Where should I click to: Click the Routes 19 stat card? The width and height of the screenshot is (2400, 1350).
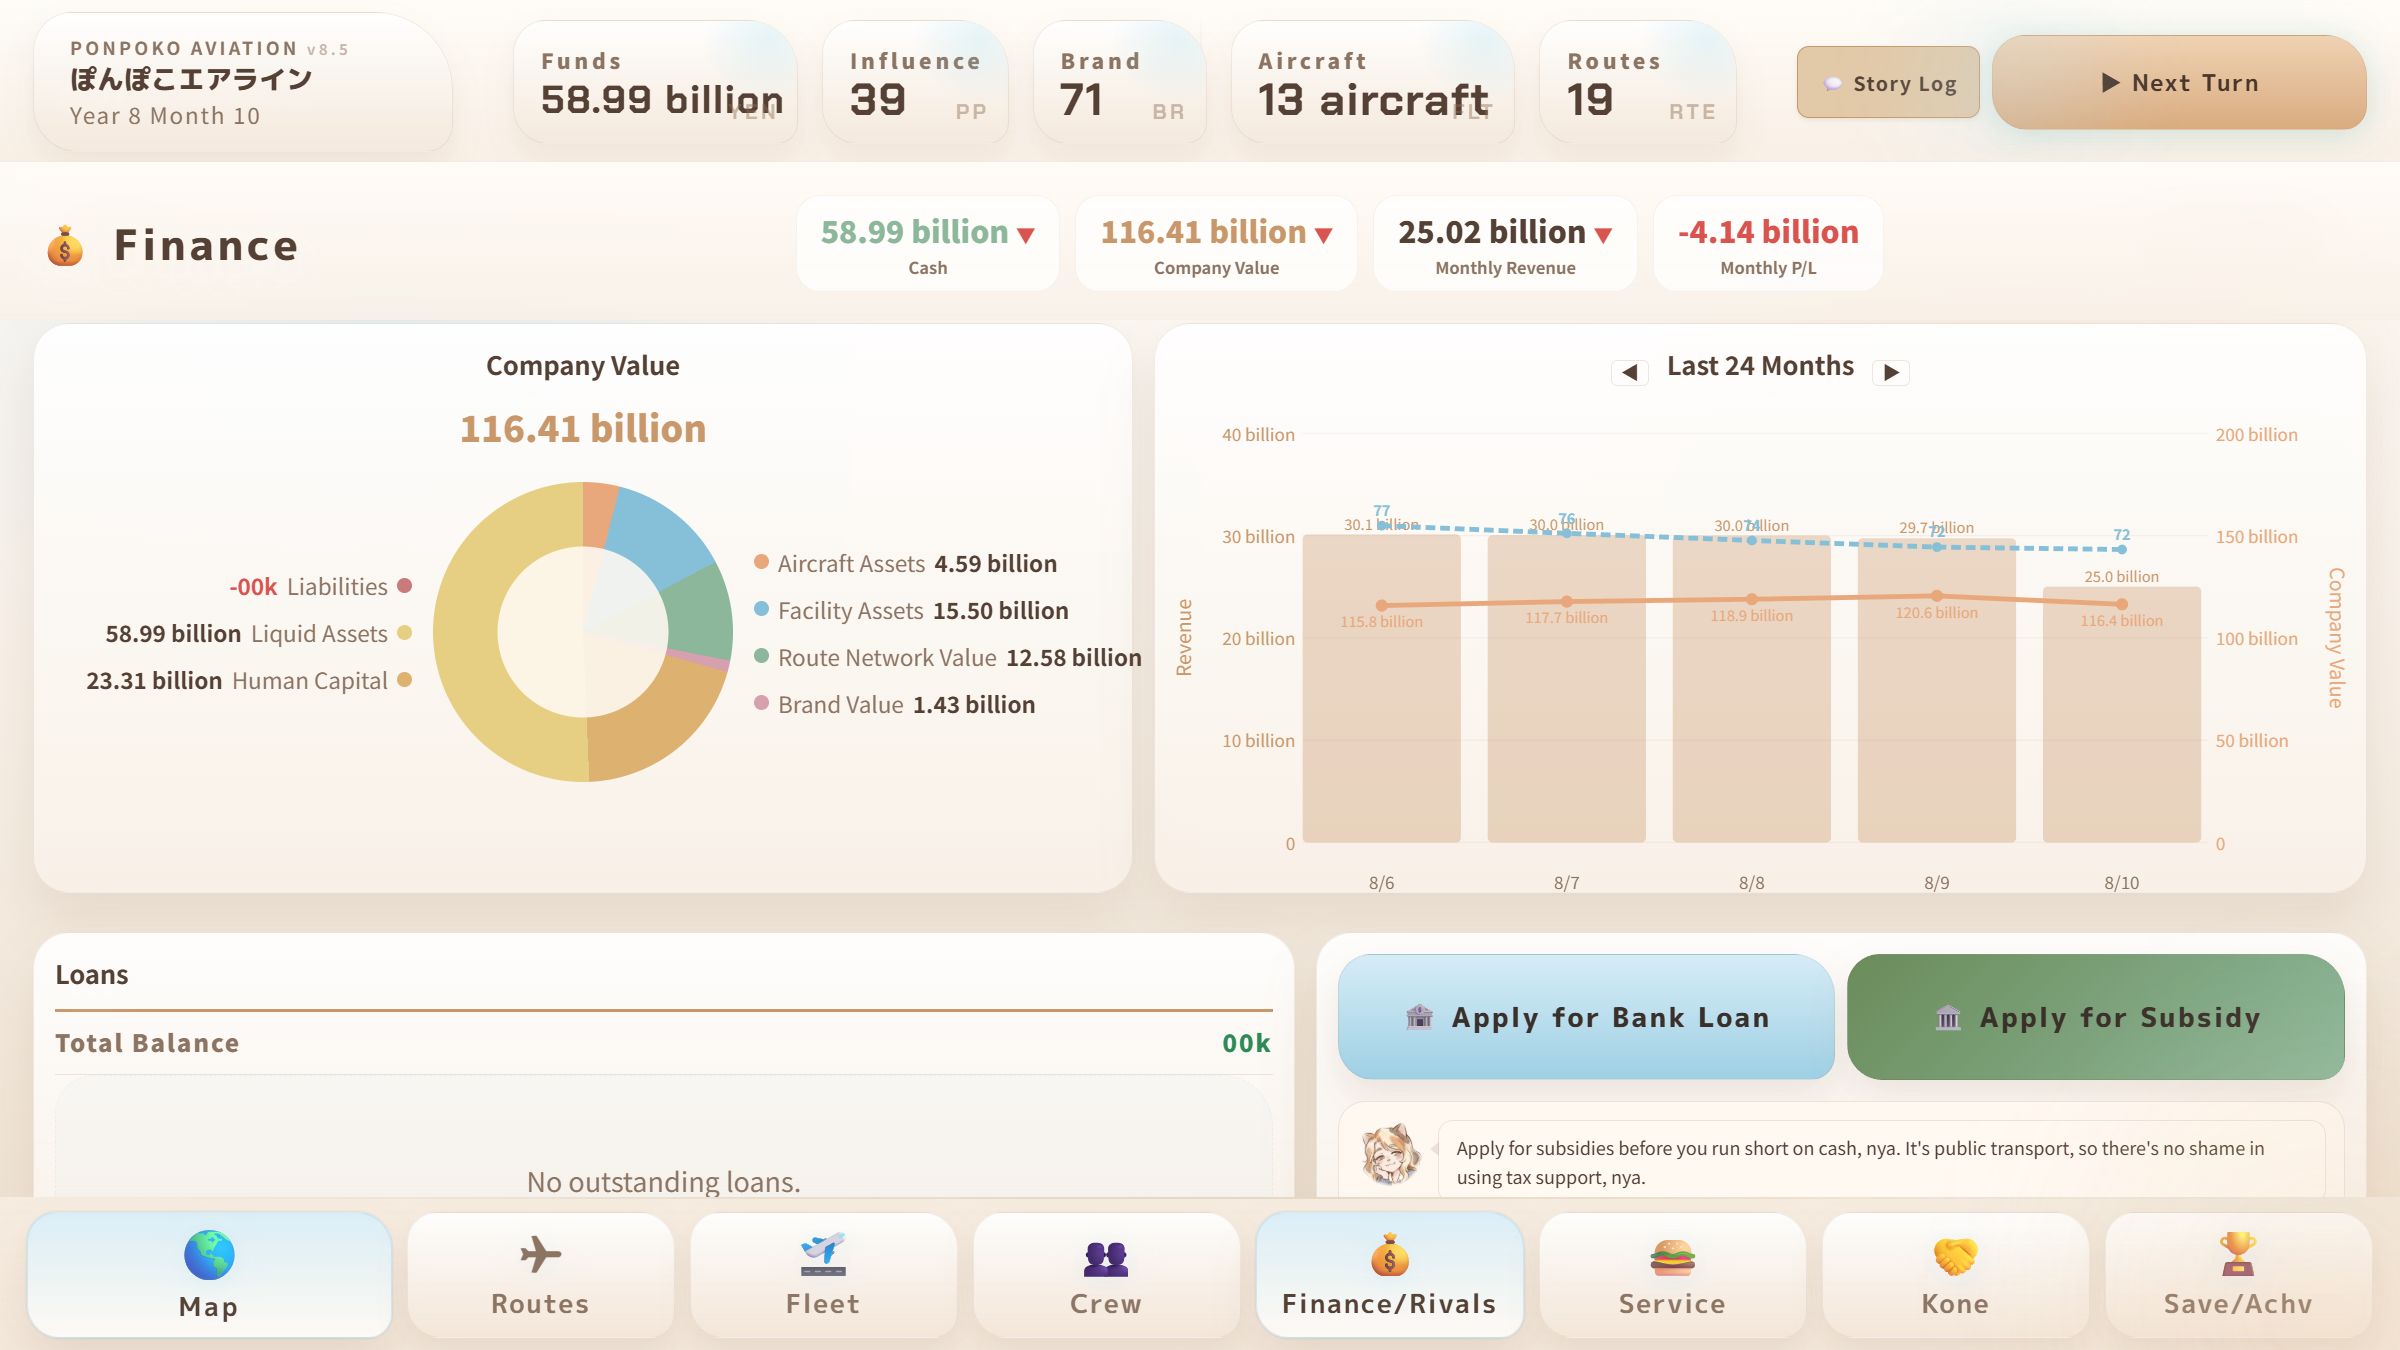point(1638,82)
